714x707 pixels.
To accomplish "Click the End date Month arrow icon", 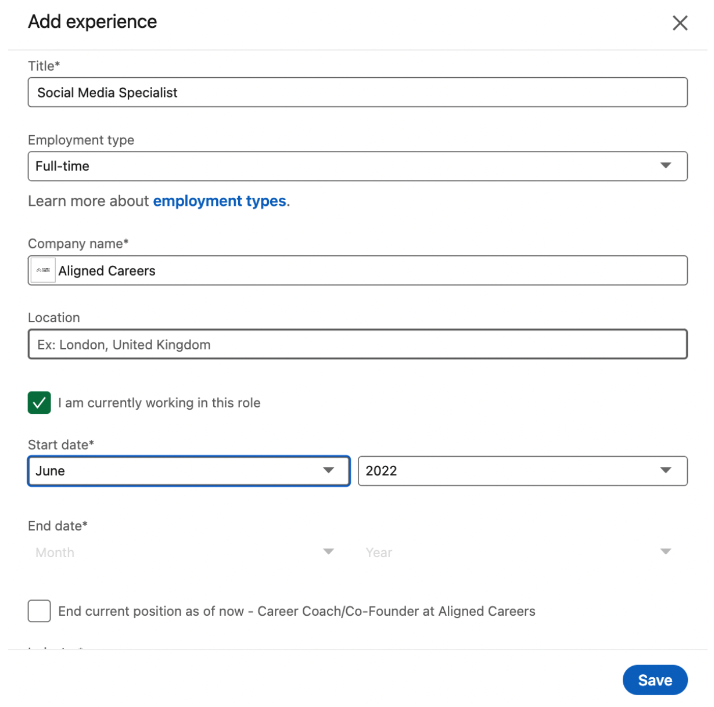I will coord(328,552).
